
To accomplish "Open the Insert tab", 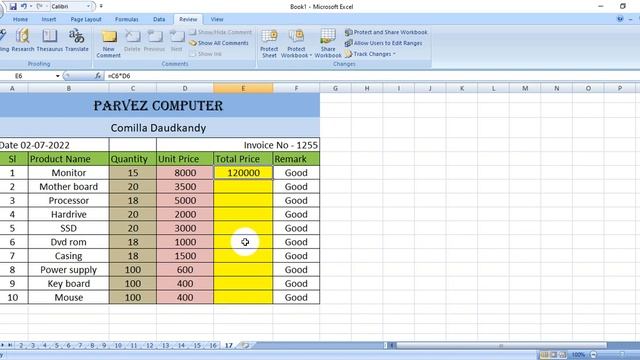I will click(x=49, y=19).
